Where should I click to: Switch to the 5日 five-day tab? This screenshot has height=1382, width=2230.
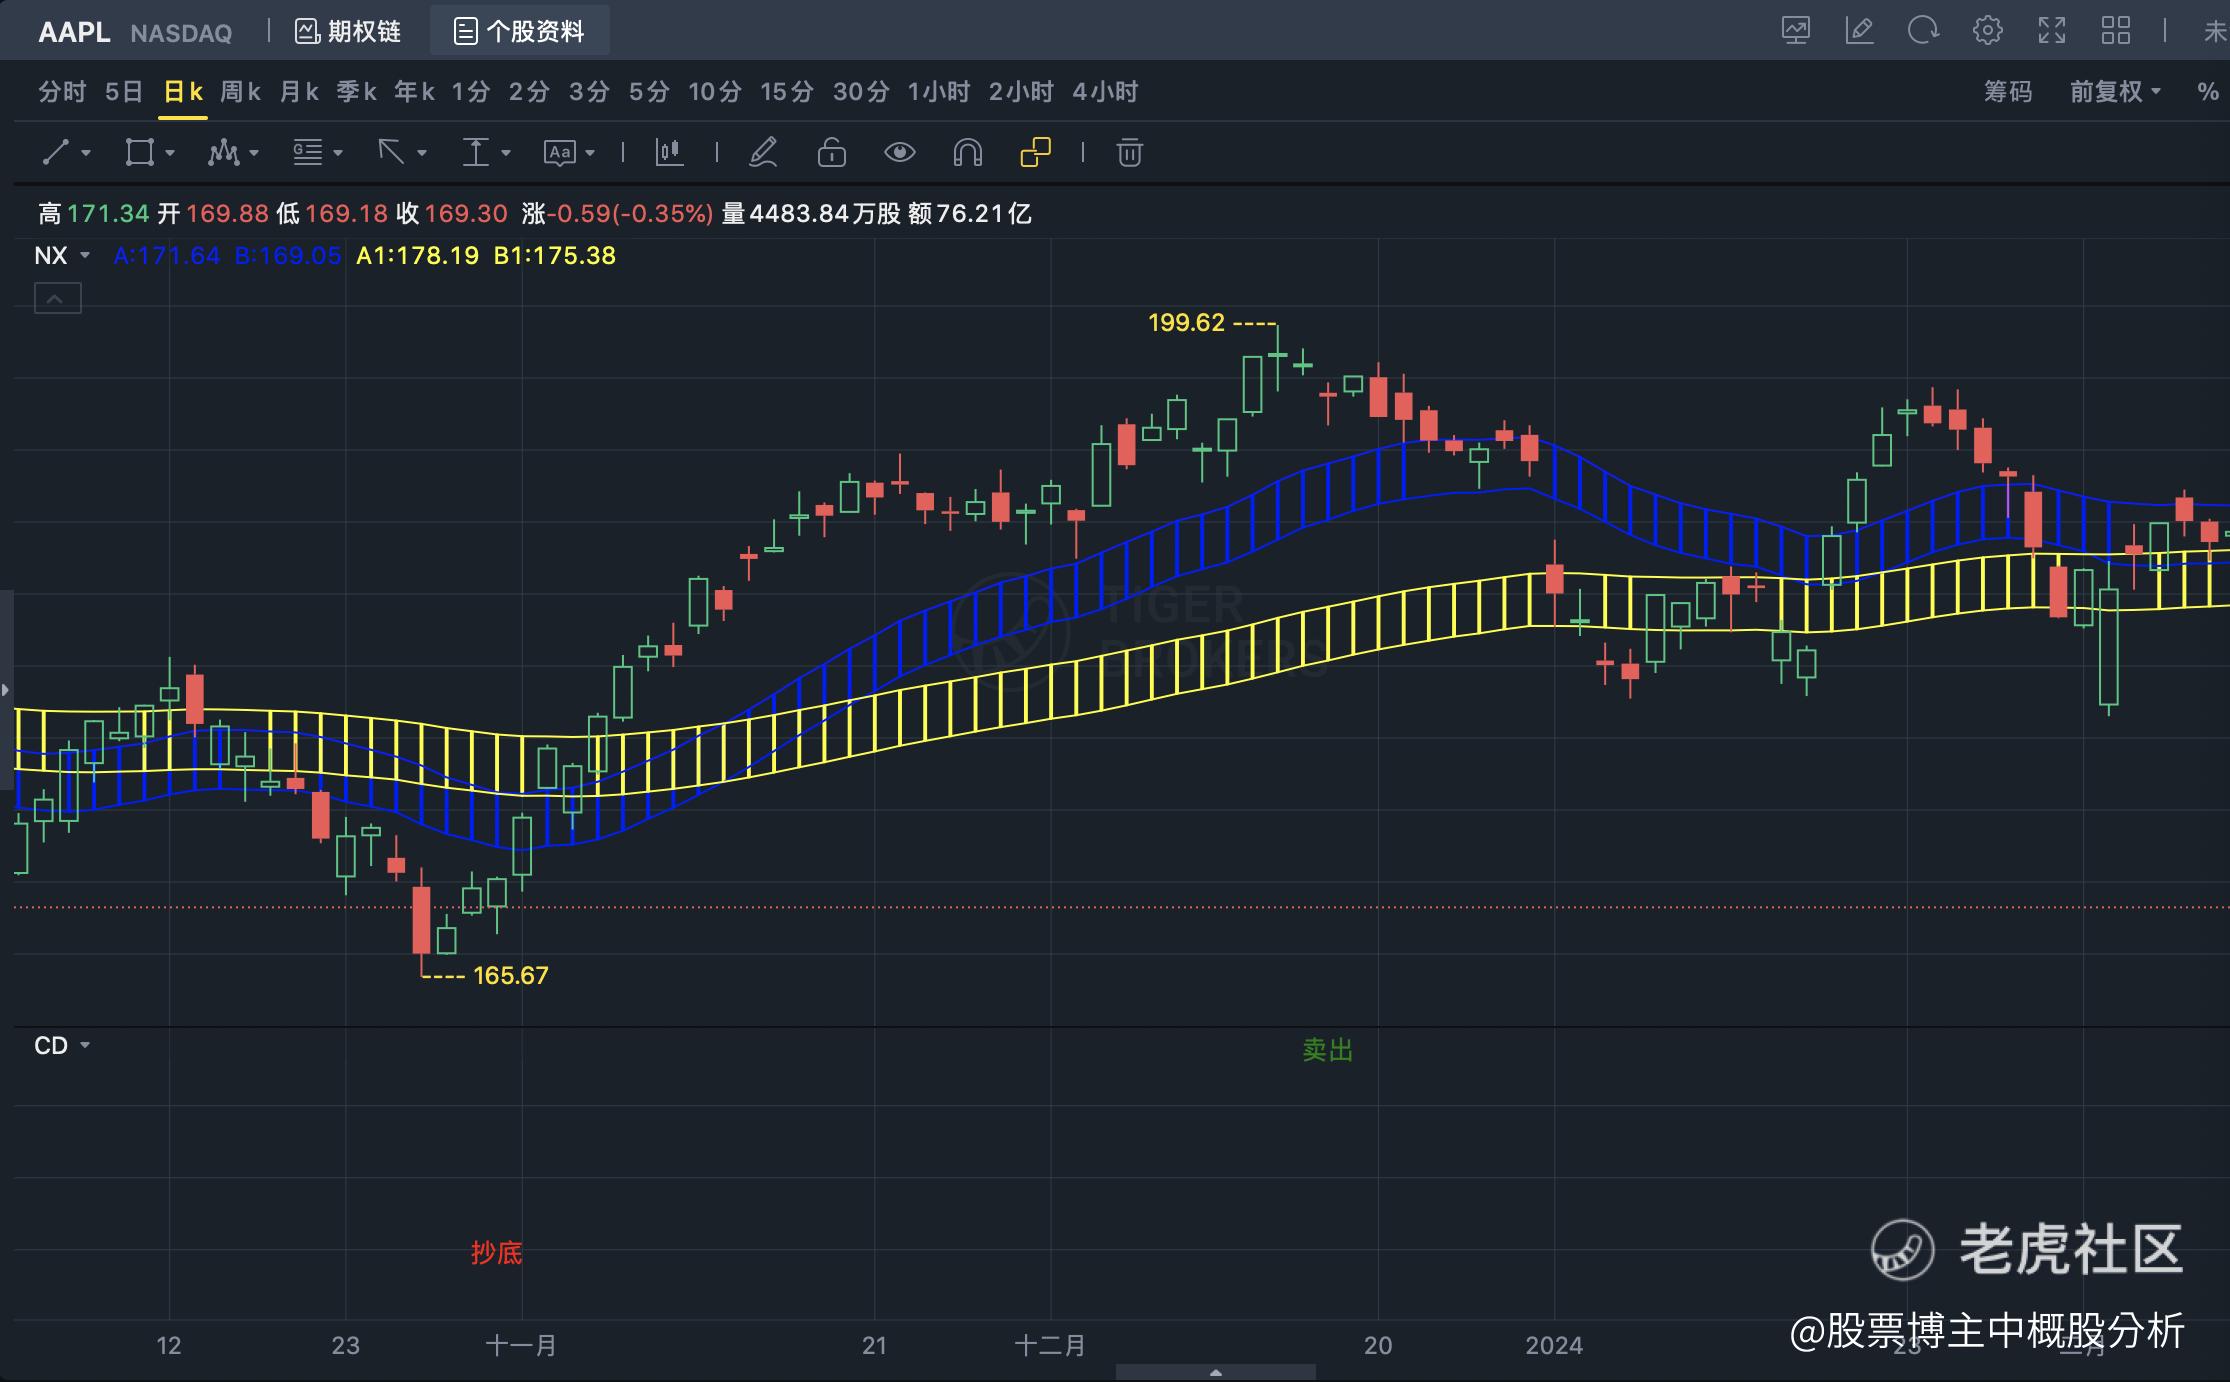124,92
